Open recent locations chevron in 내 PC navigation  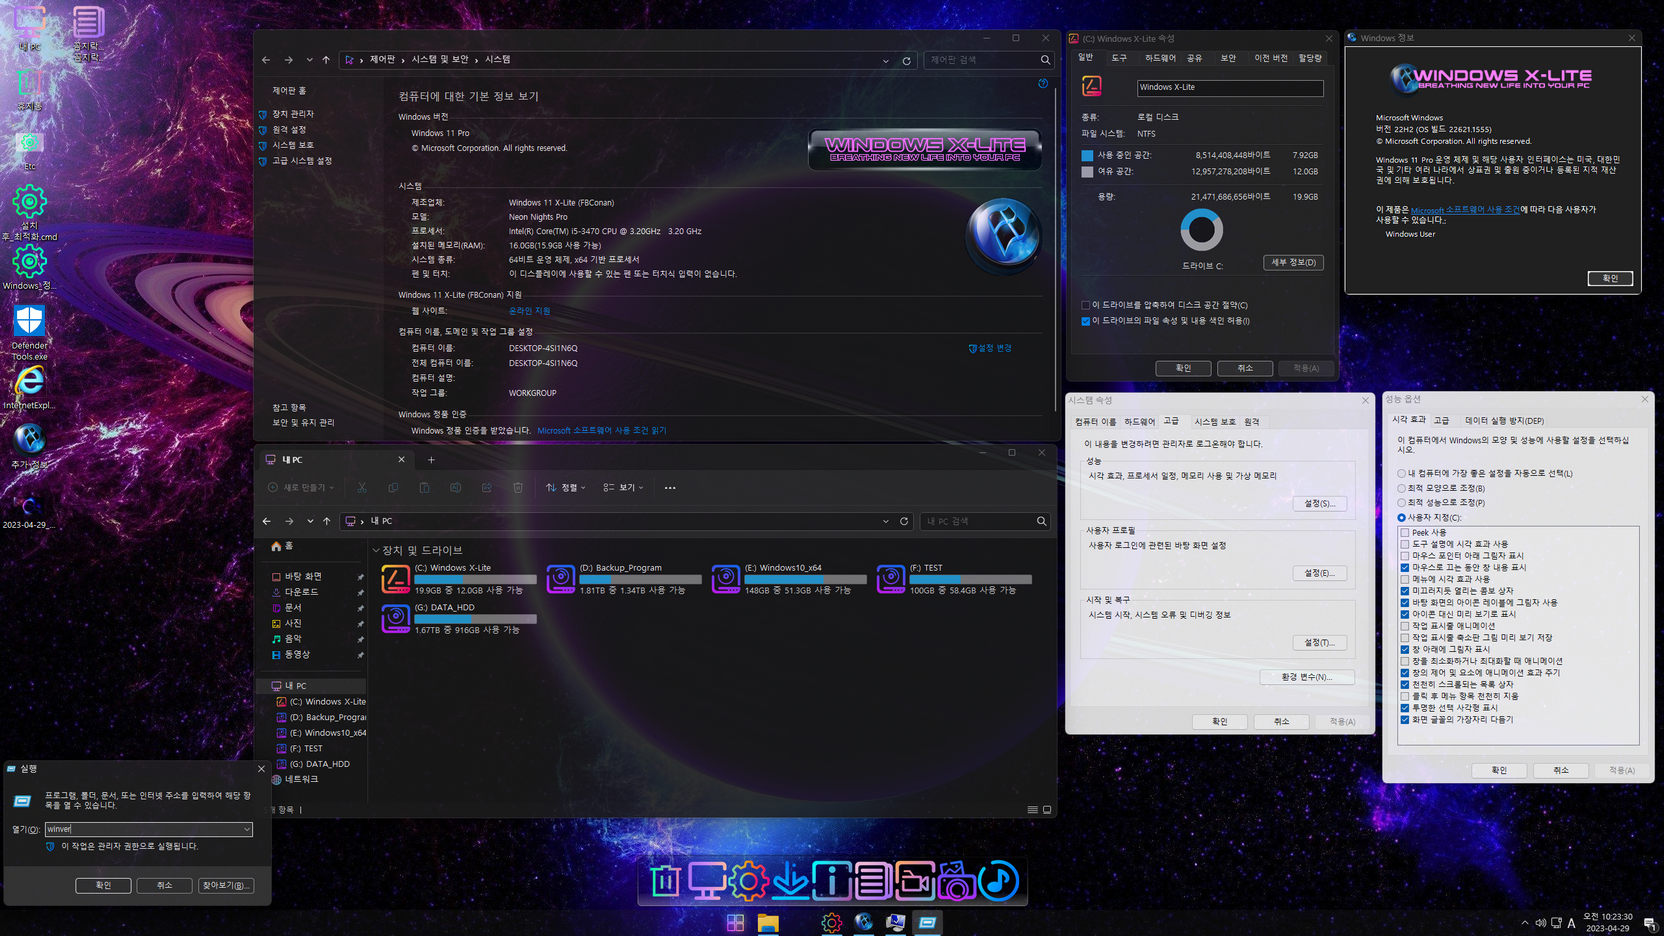[x=310, y=521]
